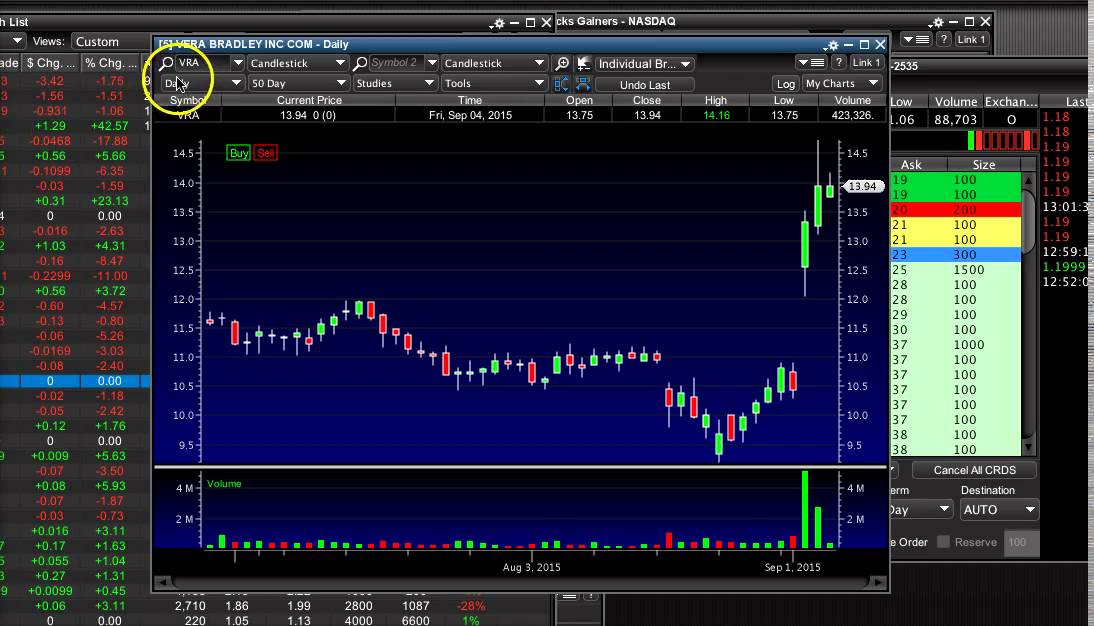Click the ask row with size 1000
This screenshot has height=626, width=1094.
pyautogui.click(x=956, y=345)
